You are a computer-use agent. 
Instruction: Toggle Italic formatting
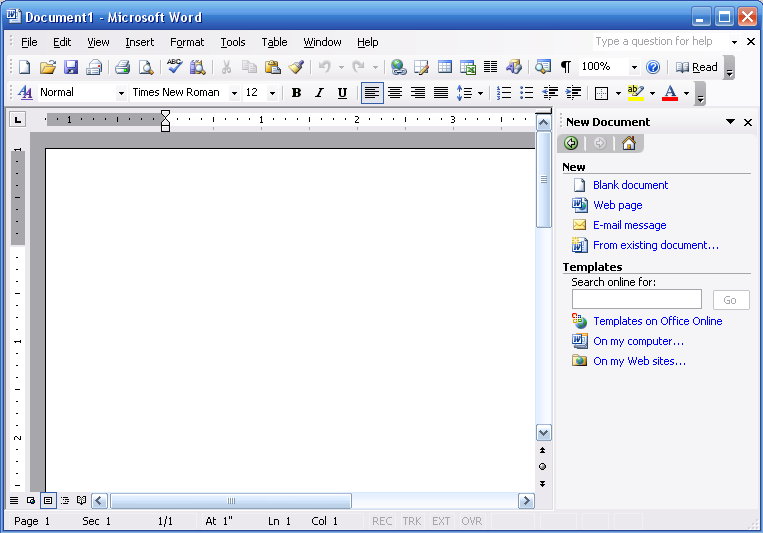click(x=319, y=93)
